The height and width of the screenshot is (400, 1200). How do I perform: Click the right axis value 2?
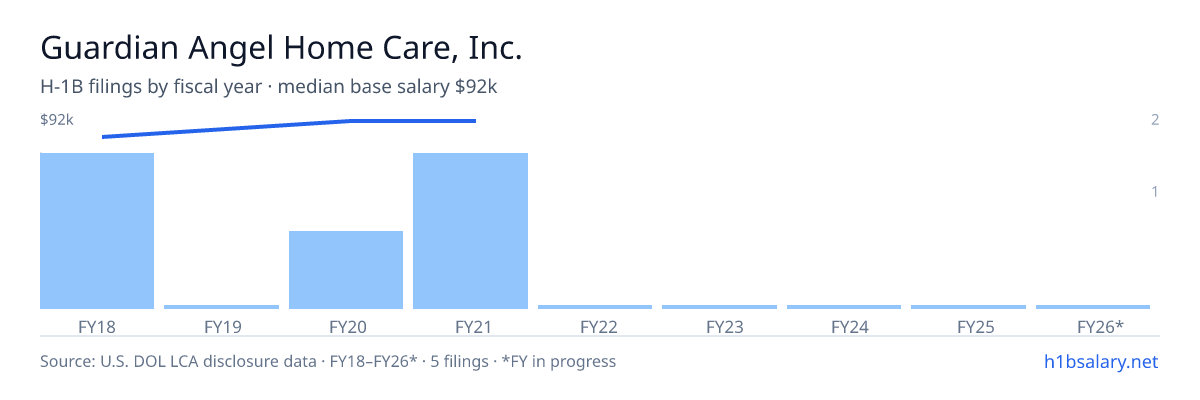pyautogui.click(x=1155, y=120)
